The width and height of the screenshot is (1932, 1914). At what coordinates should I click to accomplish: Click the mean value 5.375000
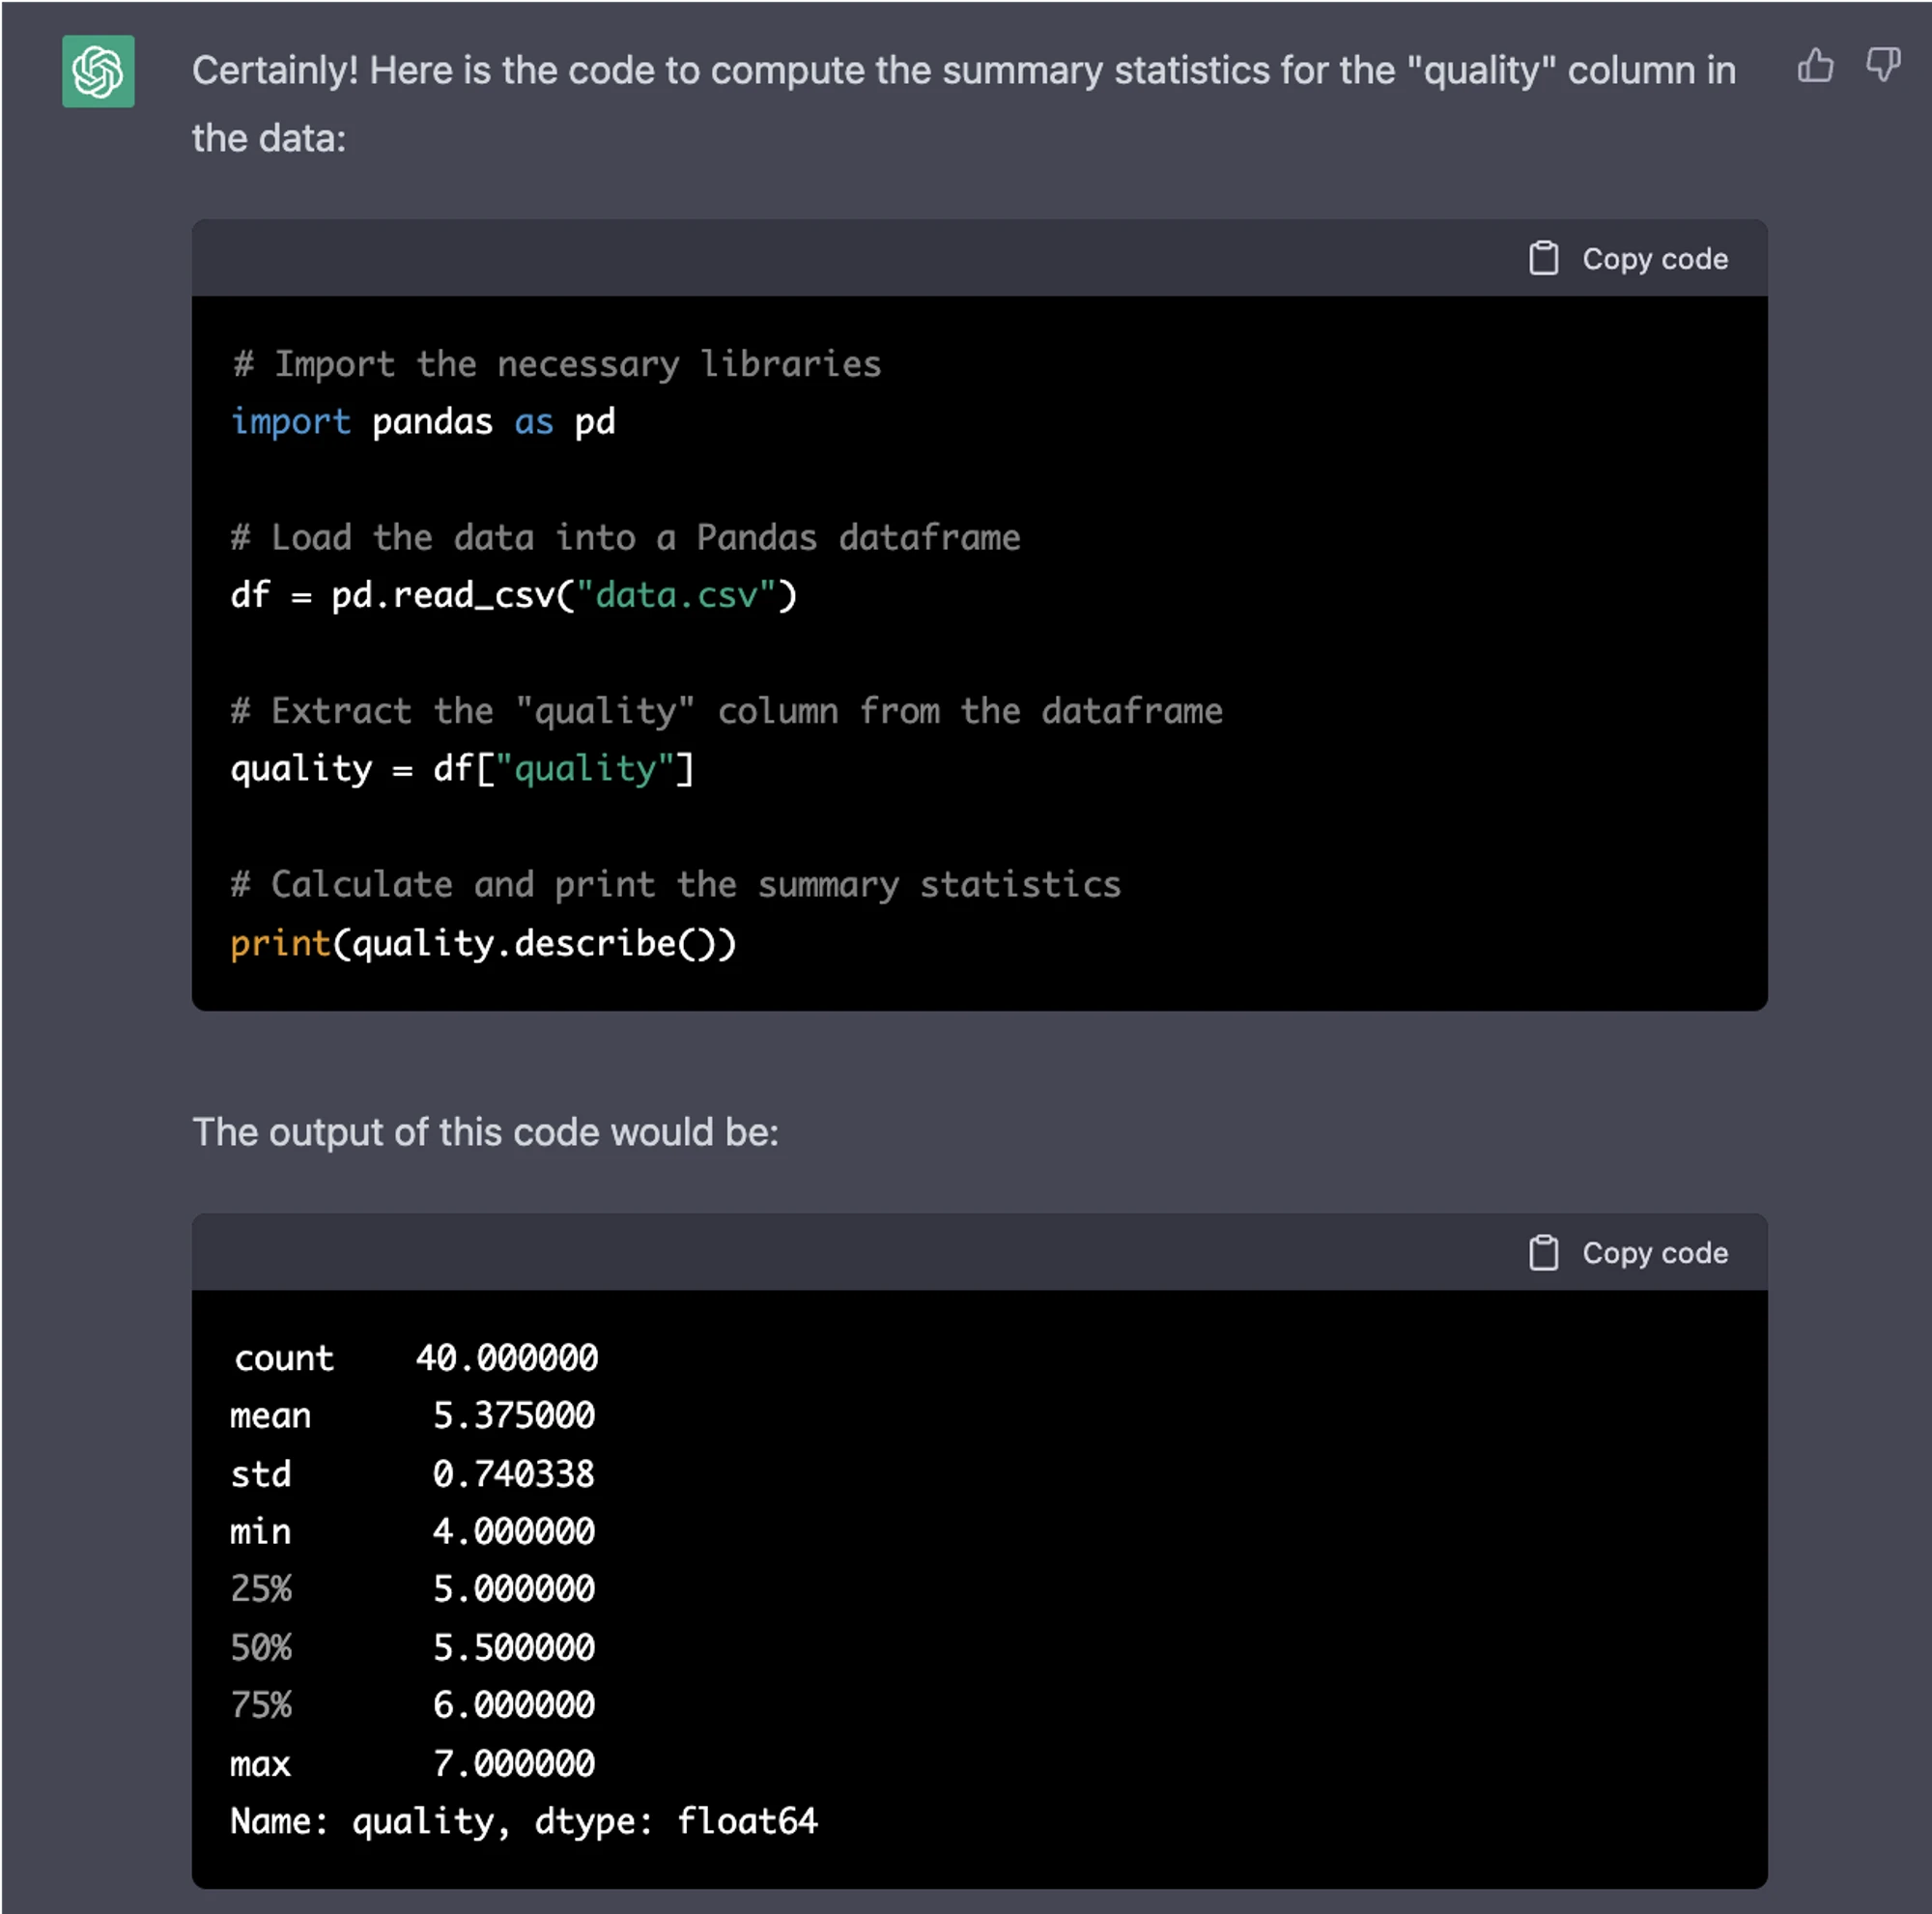(x=514, y=1415)
